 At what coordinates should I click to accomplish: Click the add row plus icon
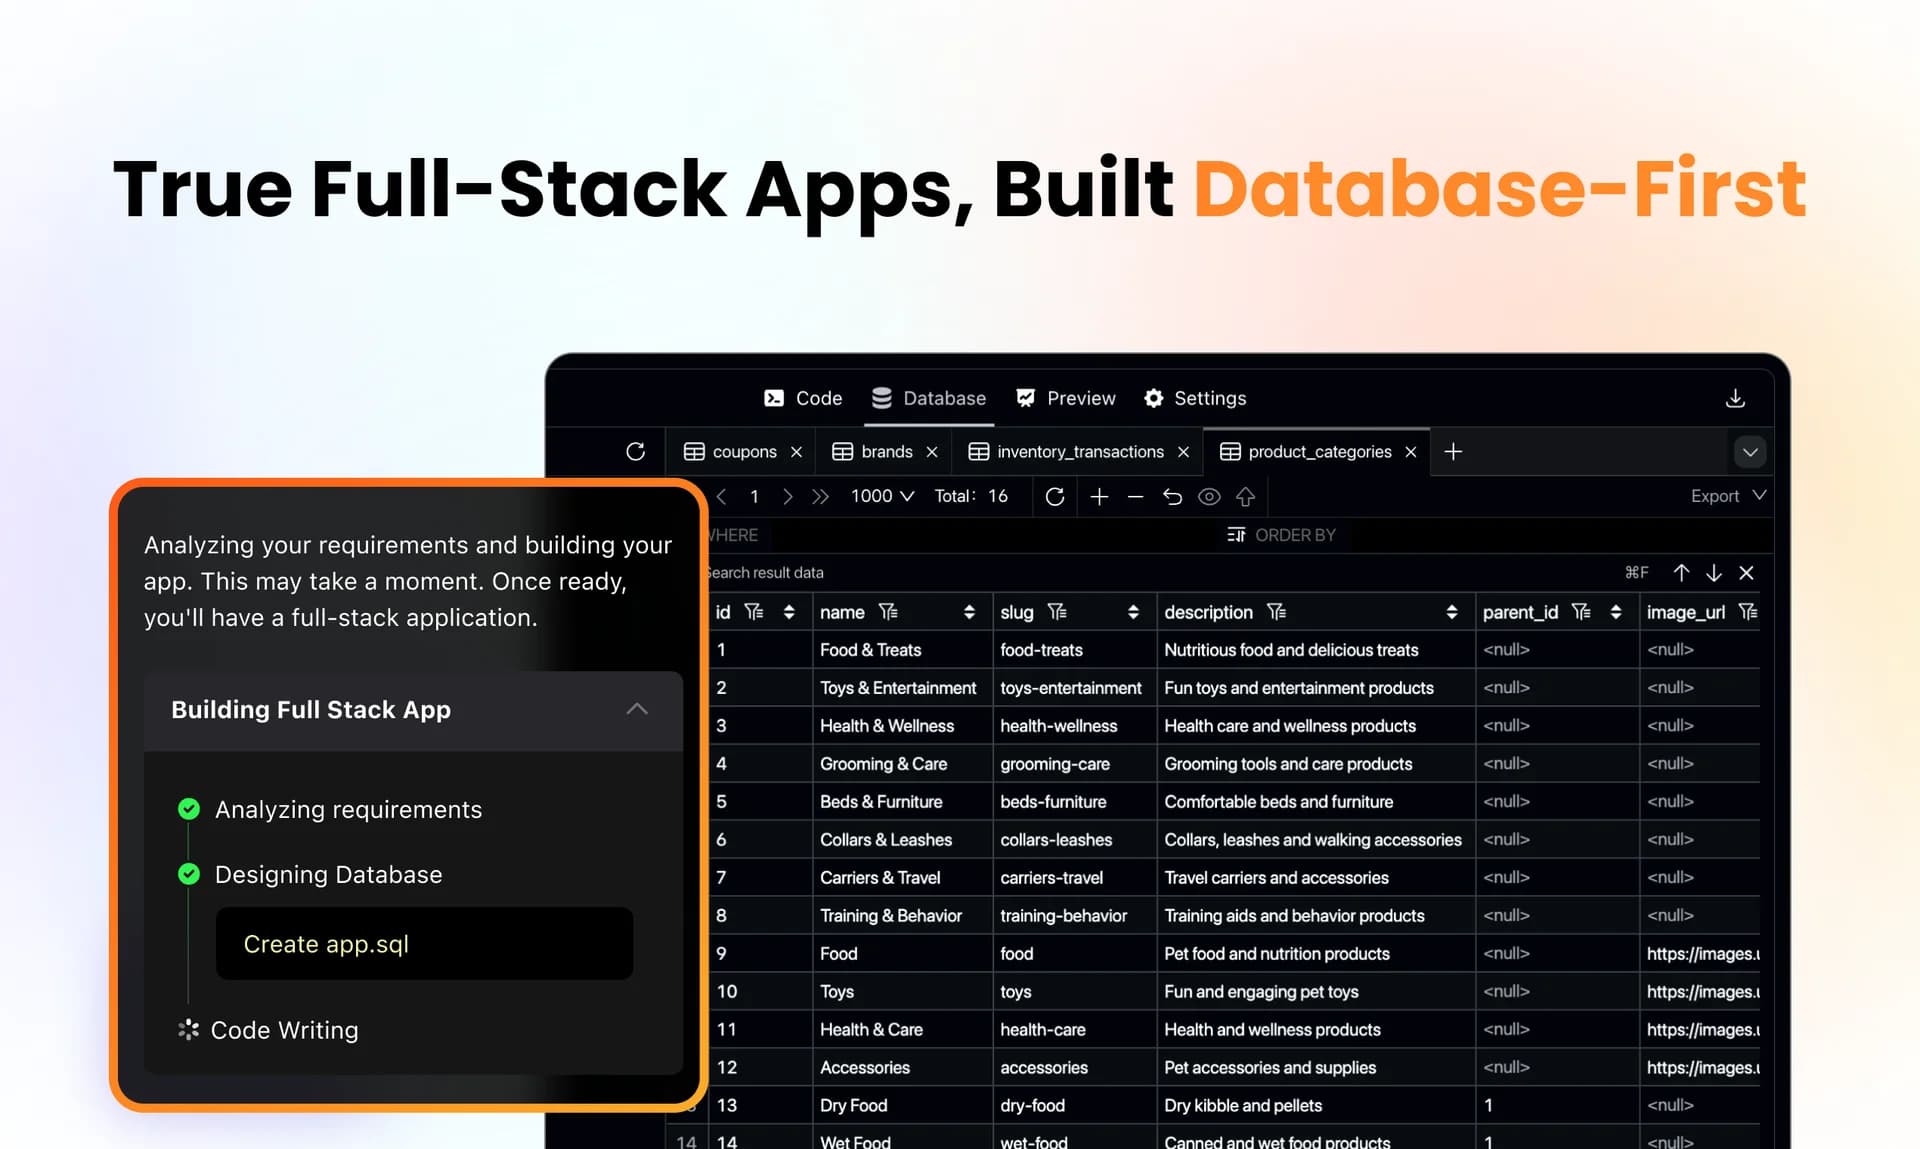(1099, 496)
